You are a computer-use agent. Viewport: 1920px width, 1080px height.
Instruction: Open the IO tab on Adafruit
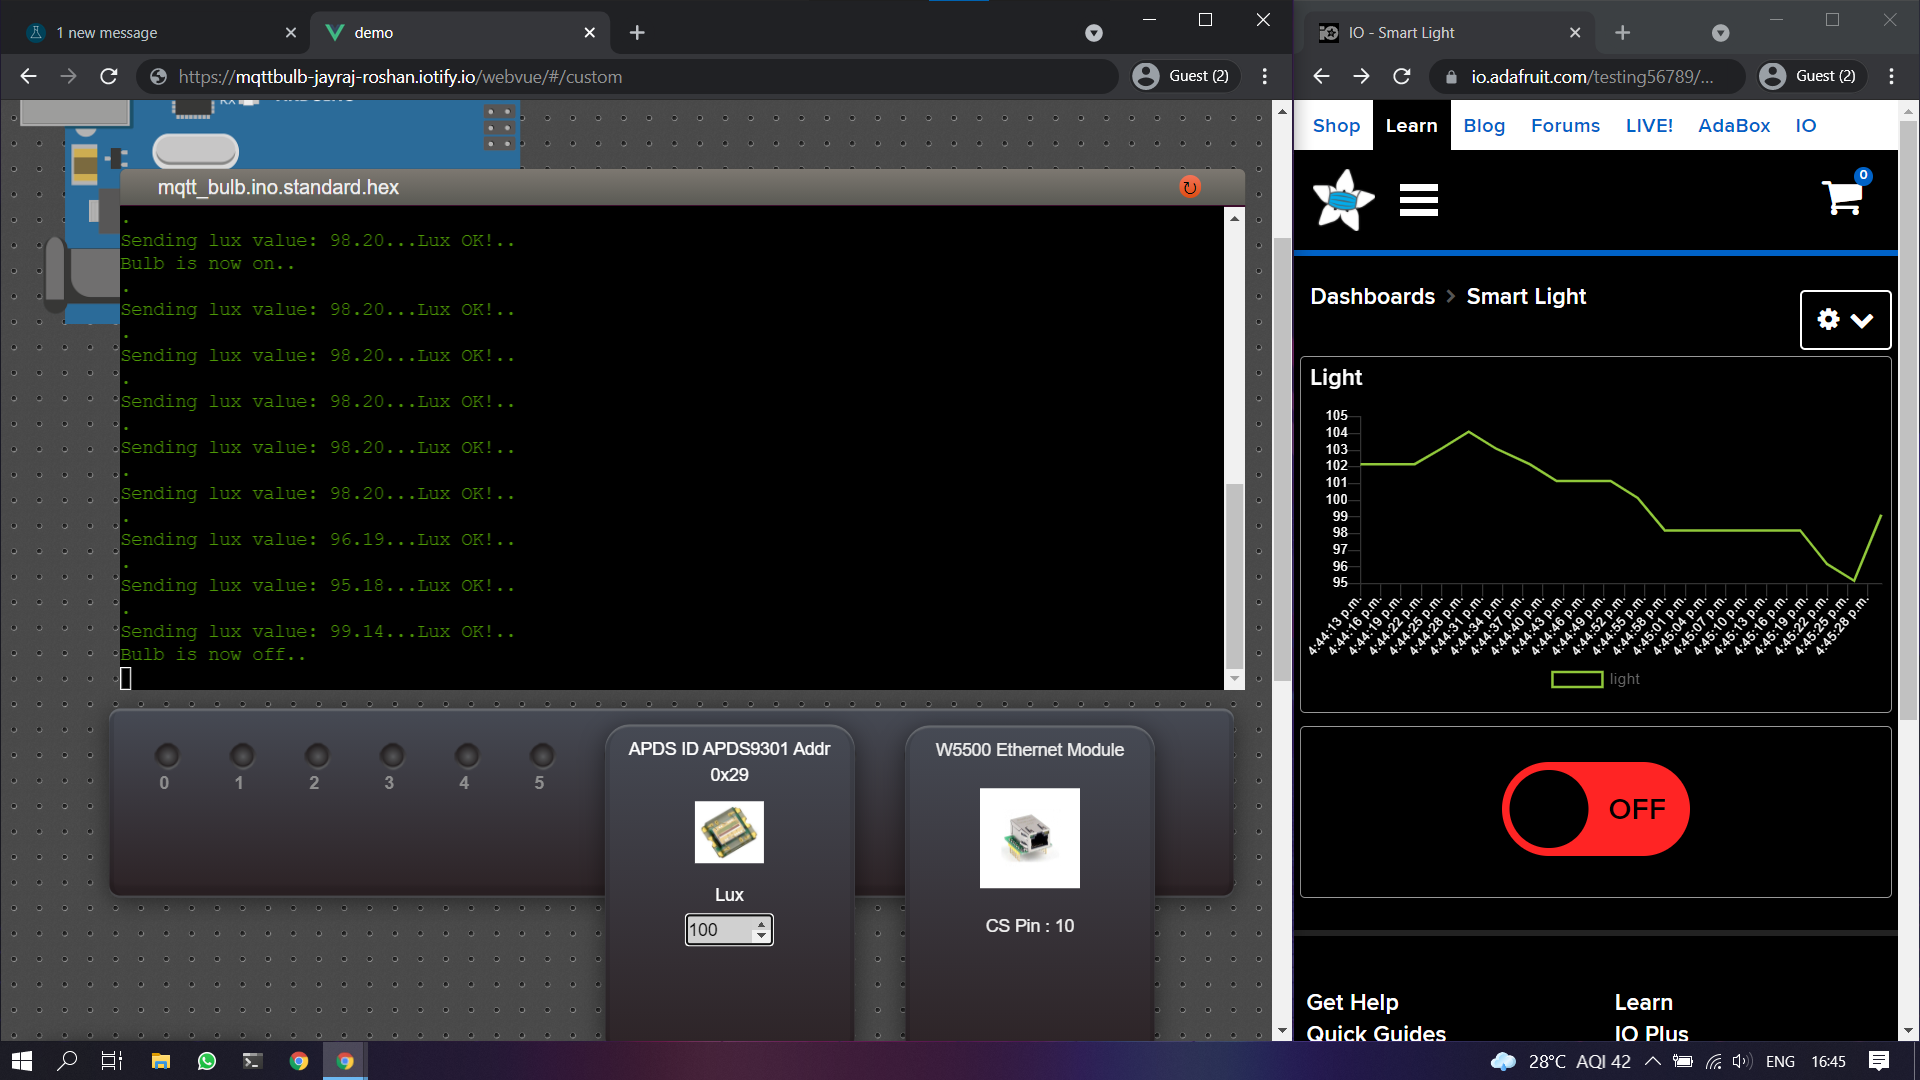(1805, 125)
